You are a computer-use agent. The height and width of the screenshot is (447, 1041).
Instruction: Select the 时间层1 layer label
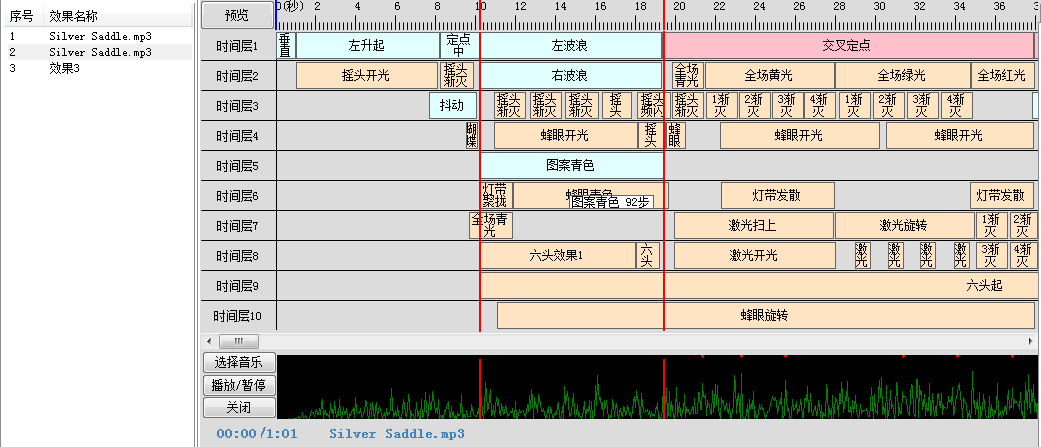[238, 46]
